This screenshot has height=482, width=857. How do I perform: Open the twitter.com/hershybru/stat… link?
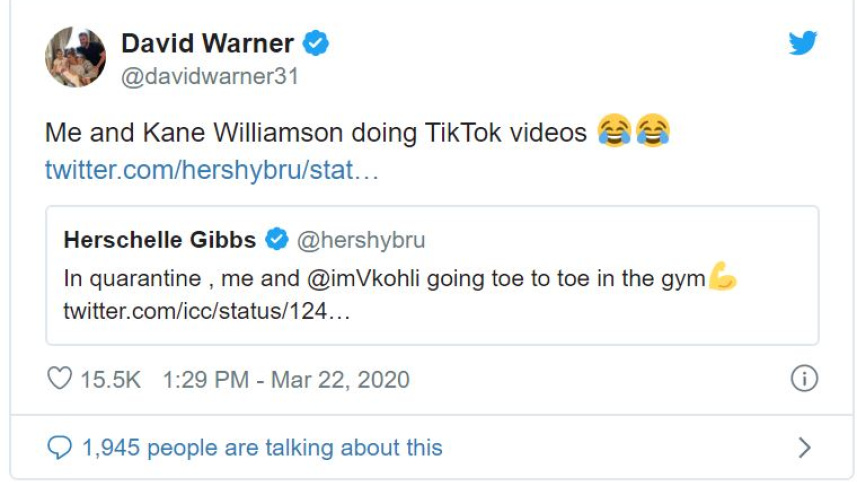pos(212,170)
